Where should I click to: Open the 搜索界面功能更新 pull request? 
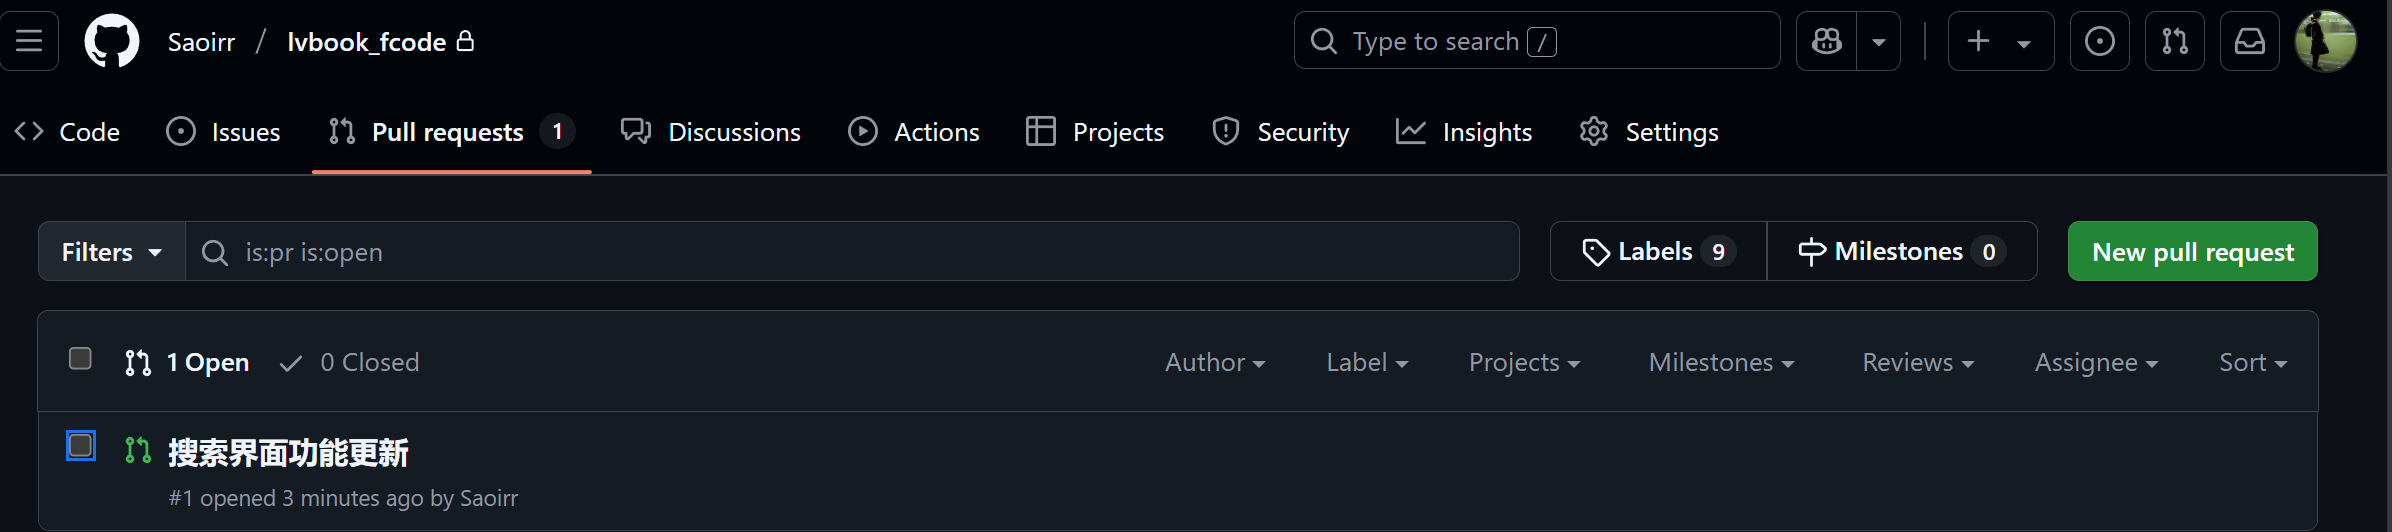(x=288, y=453)
